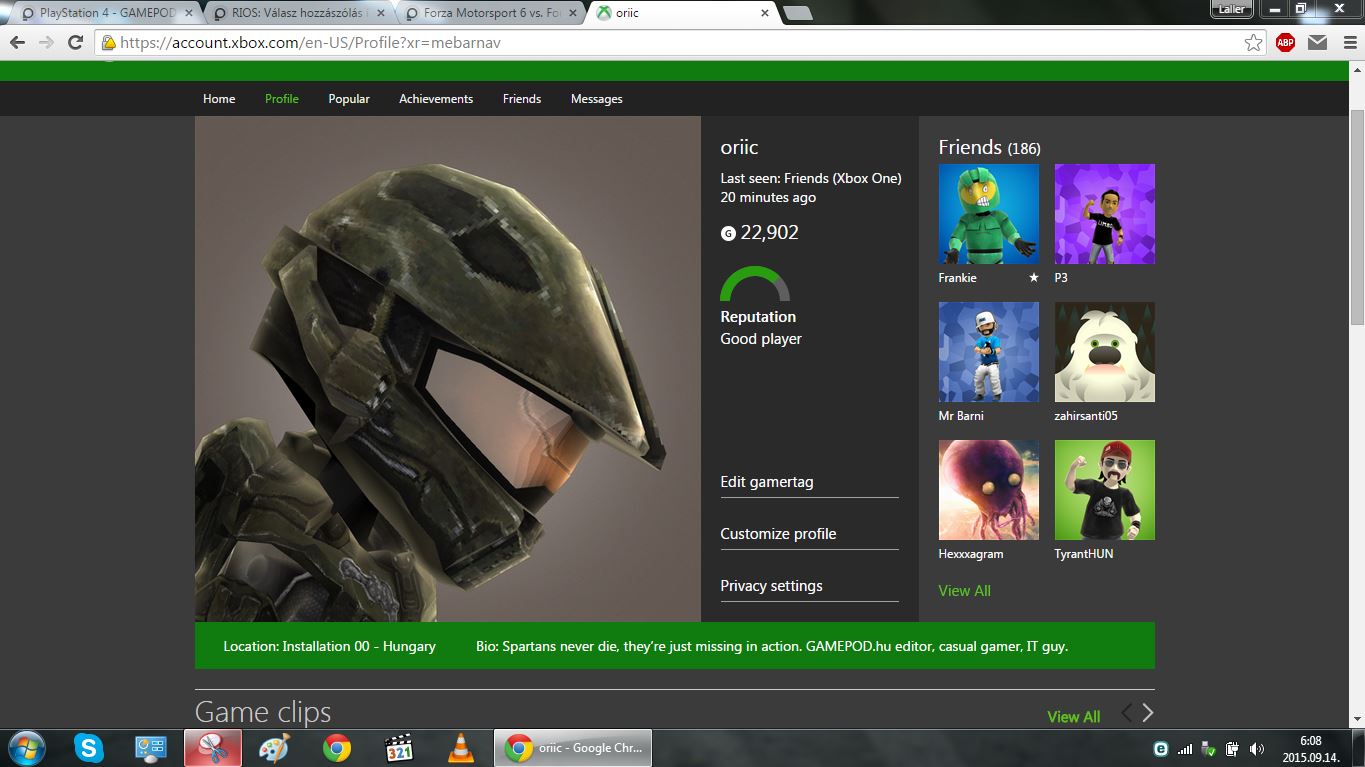Open the Adblock Plus extension icon

click(x=1285, y=43)
